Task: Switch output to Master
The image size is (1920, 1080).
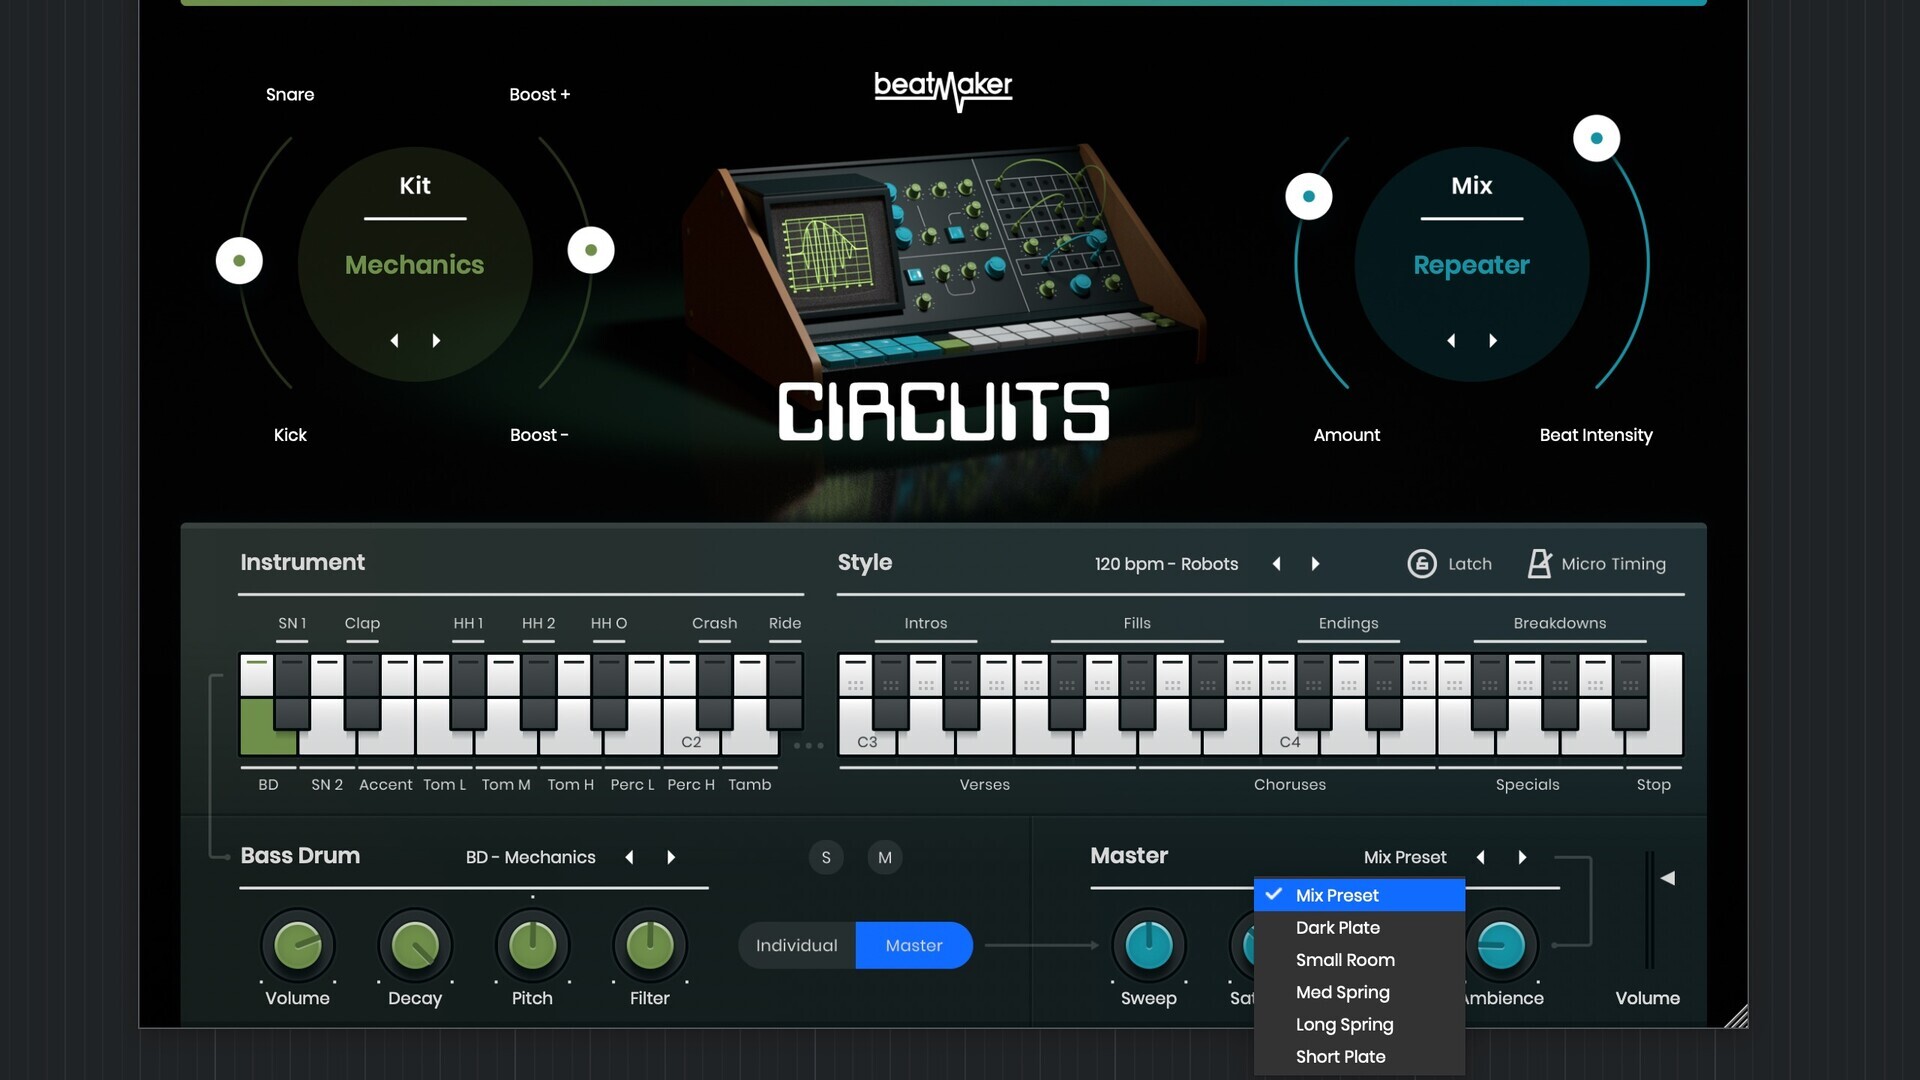Action: click(914, 946)
